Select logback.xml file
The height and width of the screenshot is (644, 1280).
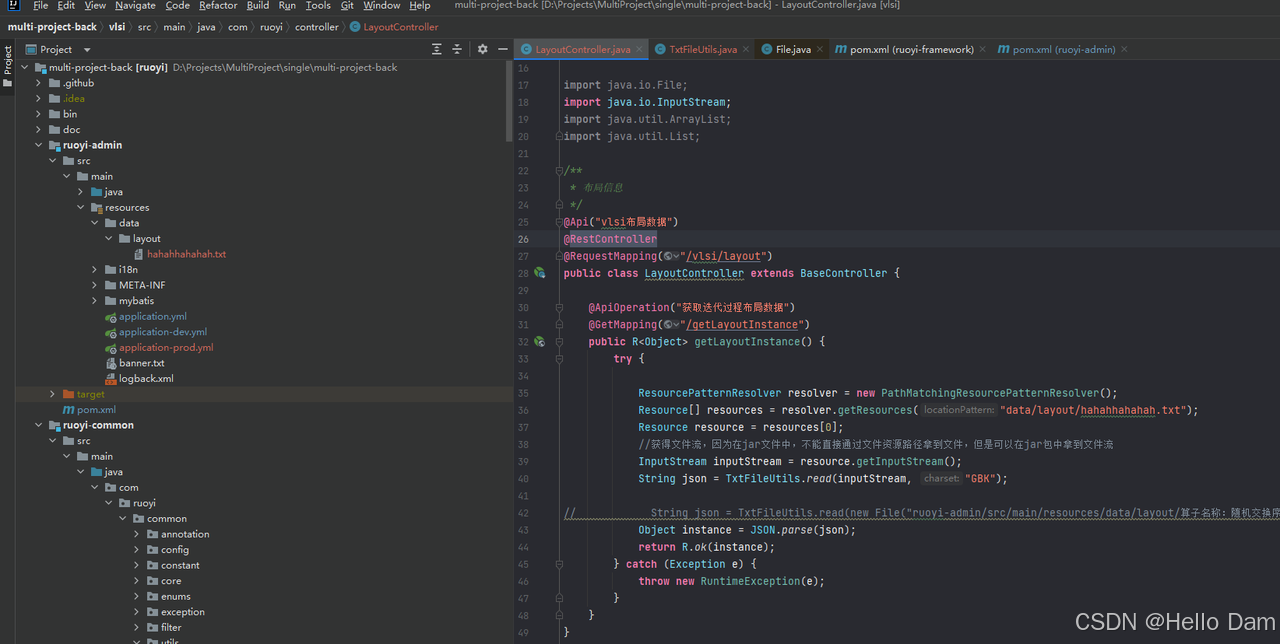(146, 378)
